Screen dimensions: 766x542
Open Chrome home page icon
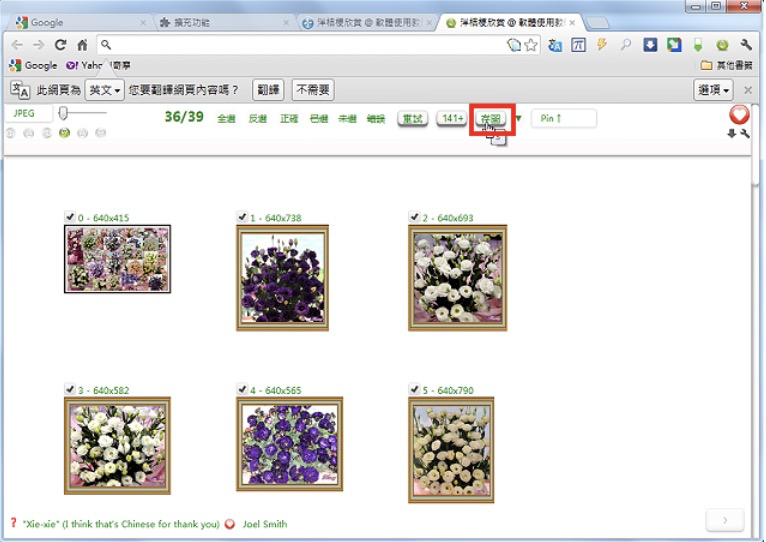point(82,45)
